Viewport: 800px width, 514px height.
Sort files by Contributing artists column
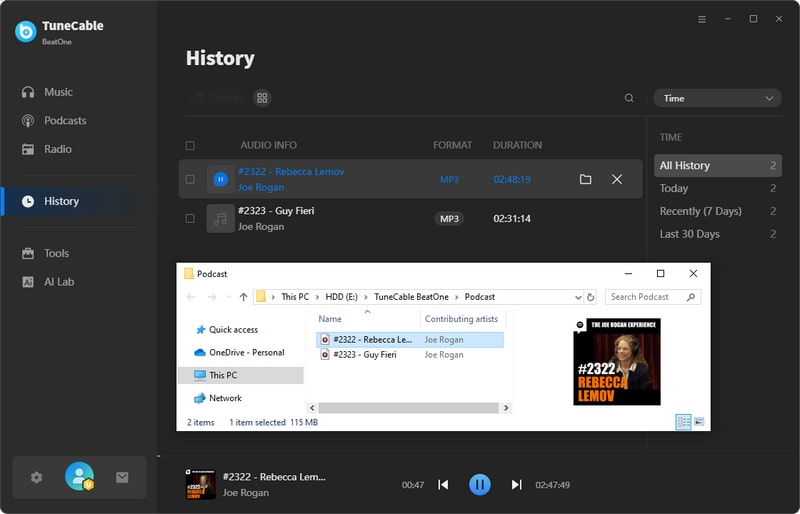461,319
